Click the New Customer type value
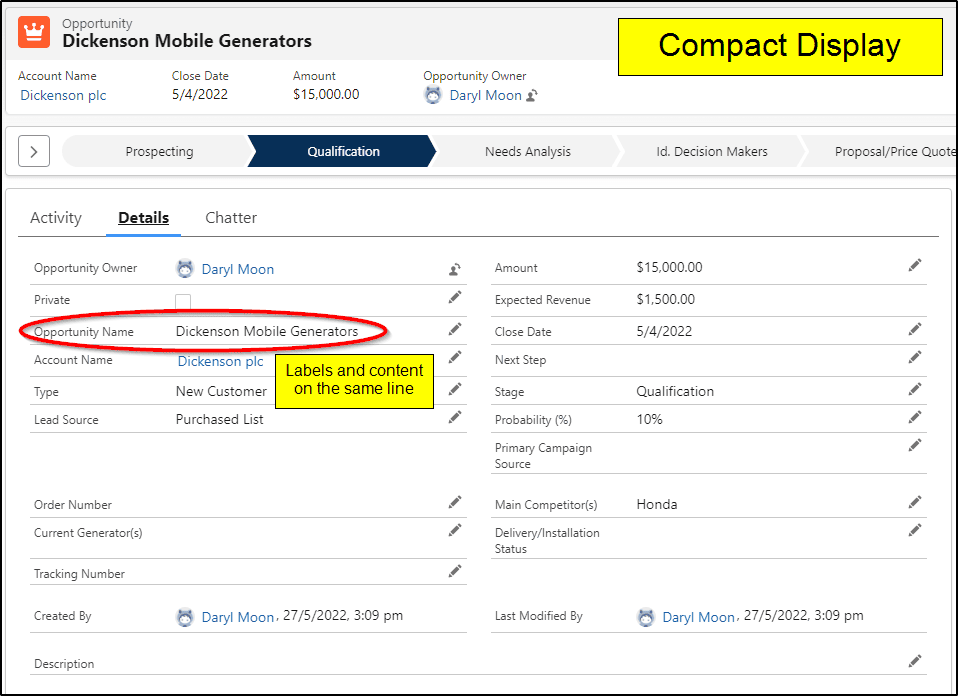Screen dimensions: 958x696 (x=221, y=391)
